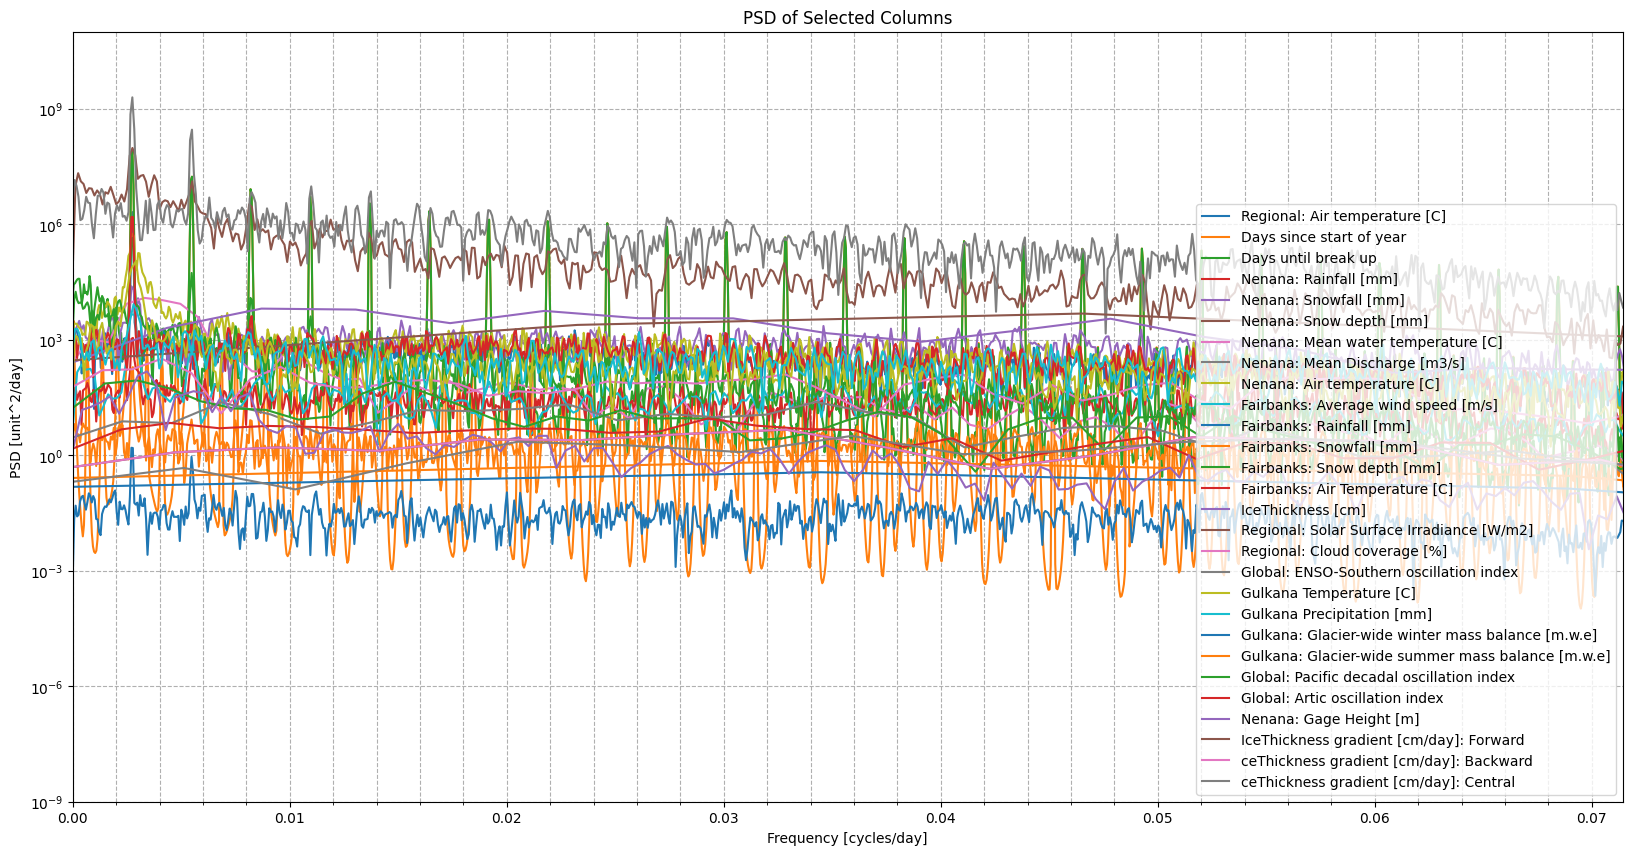Click x-axis tick label '0.02'

507,818
